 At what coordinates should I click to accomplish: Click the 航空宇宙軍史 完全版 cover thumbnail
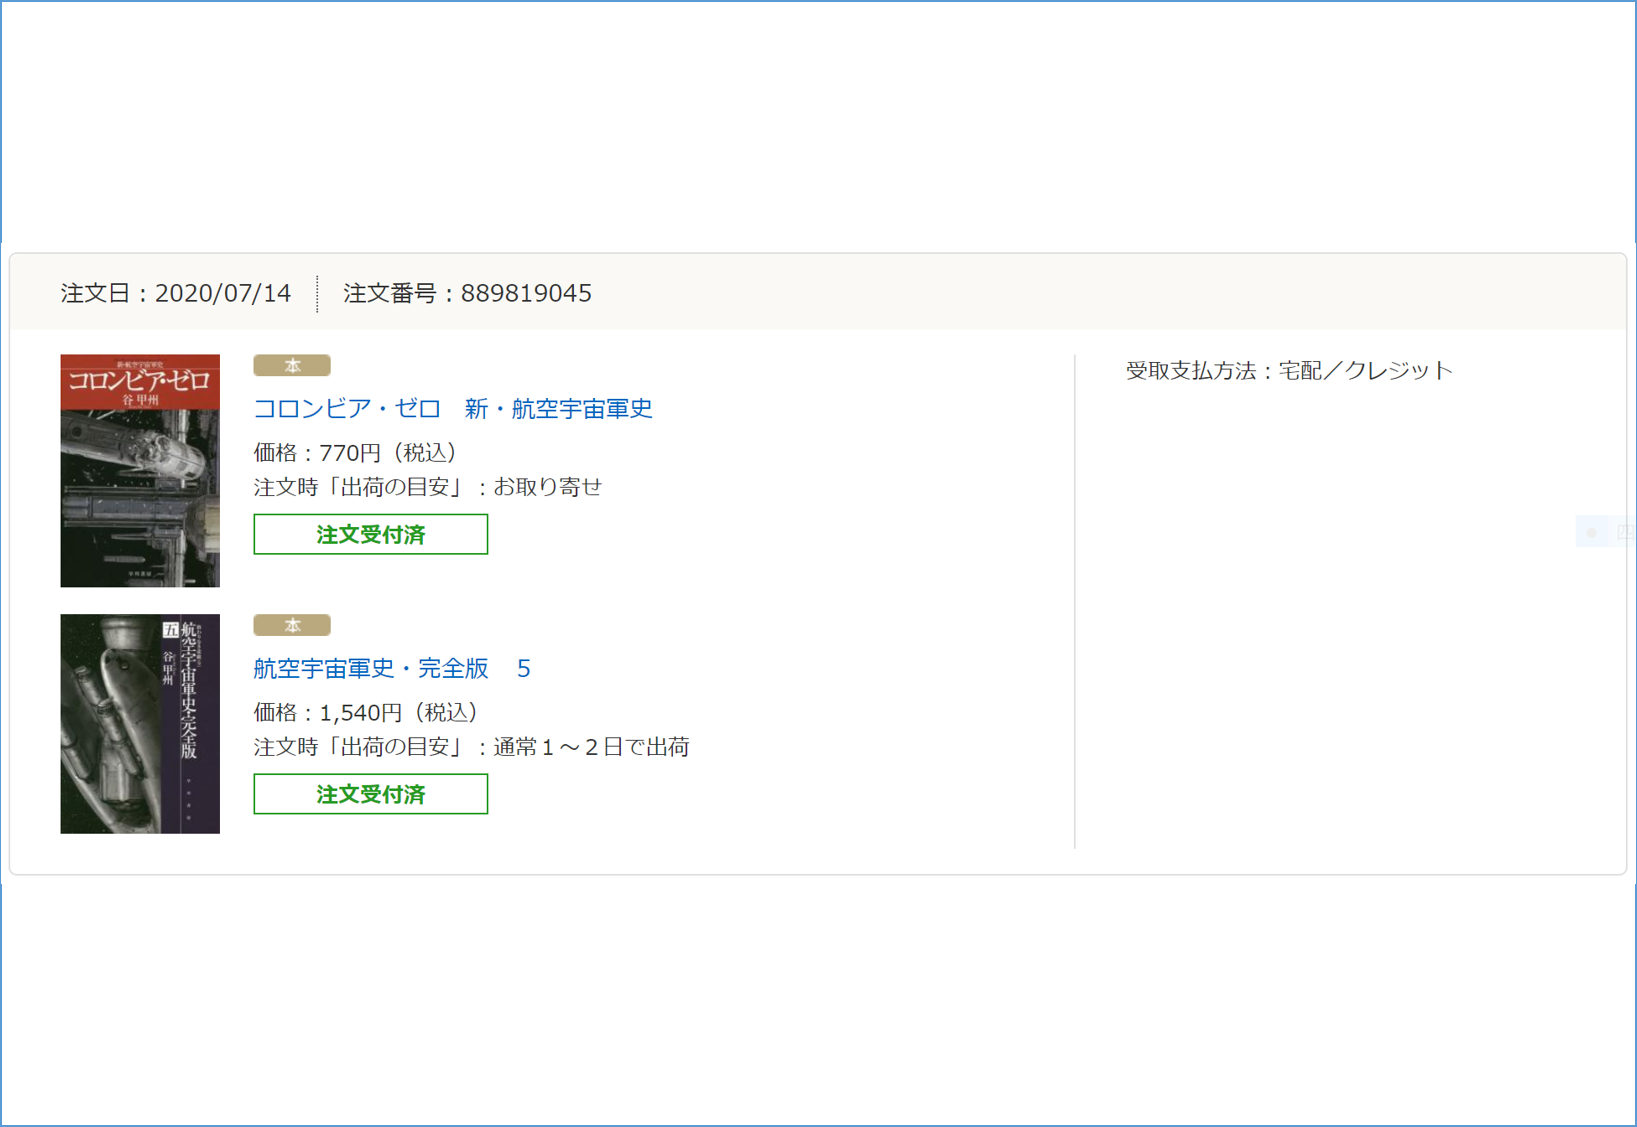tap(140, 724)
